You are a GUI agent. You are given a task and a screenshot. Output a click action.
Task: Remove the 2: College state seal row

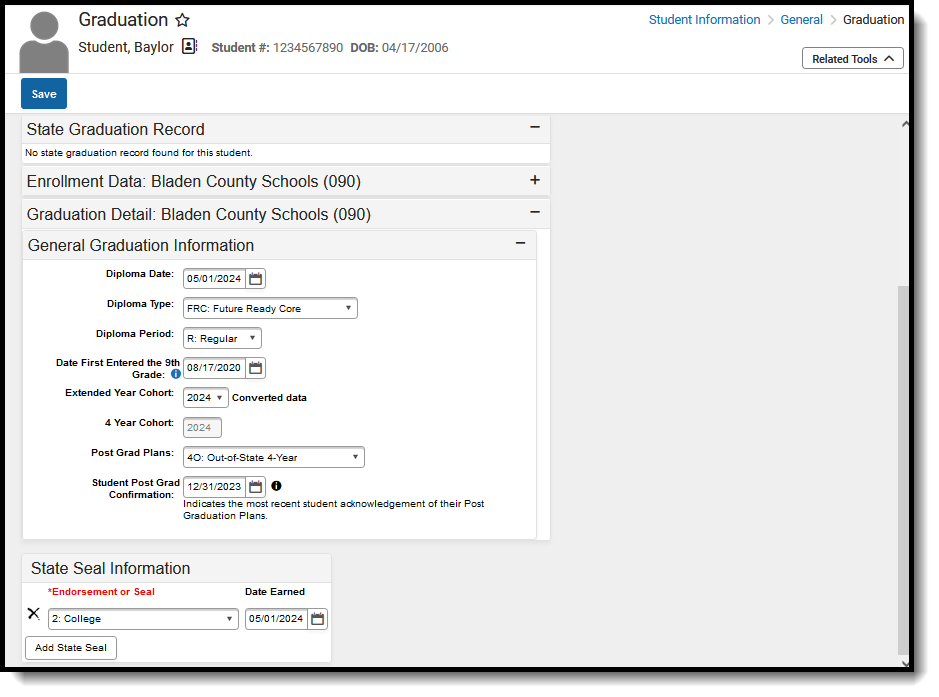34,613
